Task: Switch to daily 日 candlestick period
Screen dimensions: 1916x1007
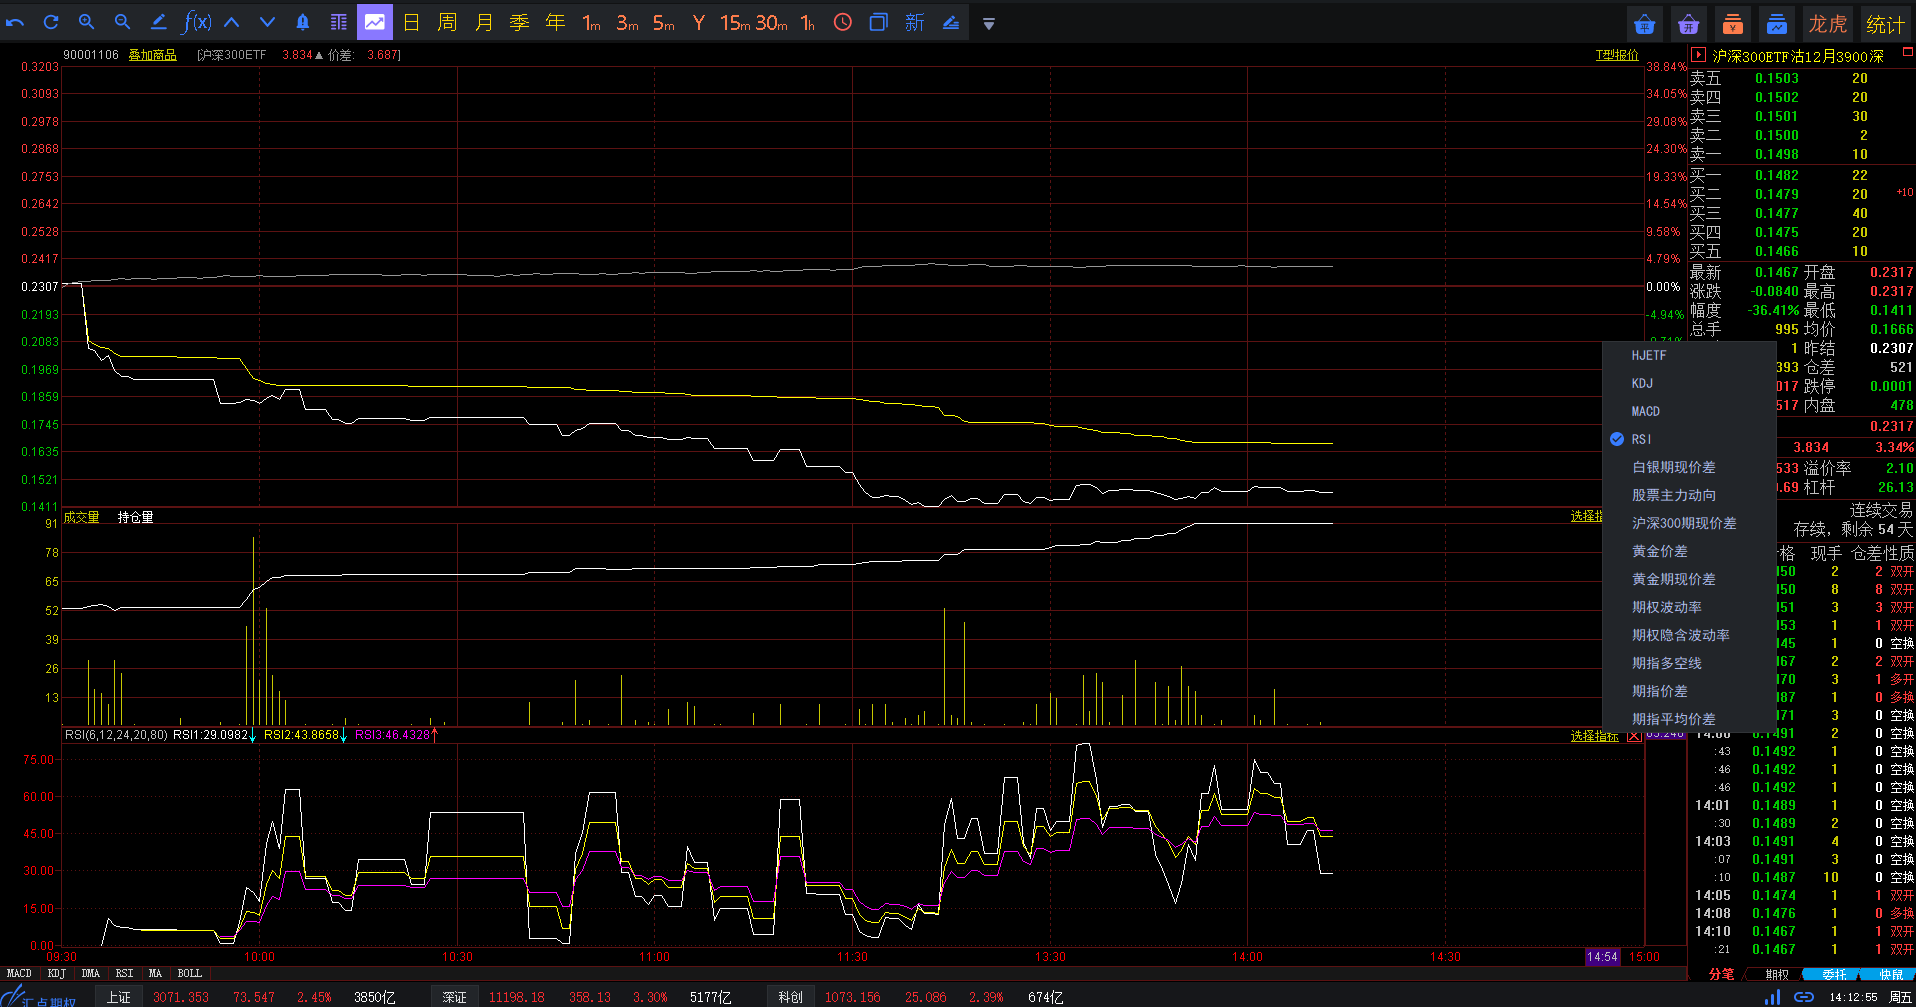Action: [411, 22]
